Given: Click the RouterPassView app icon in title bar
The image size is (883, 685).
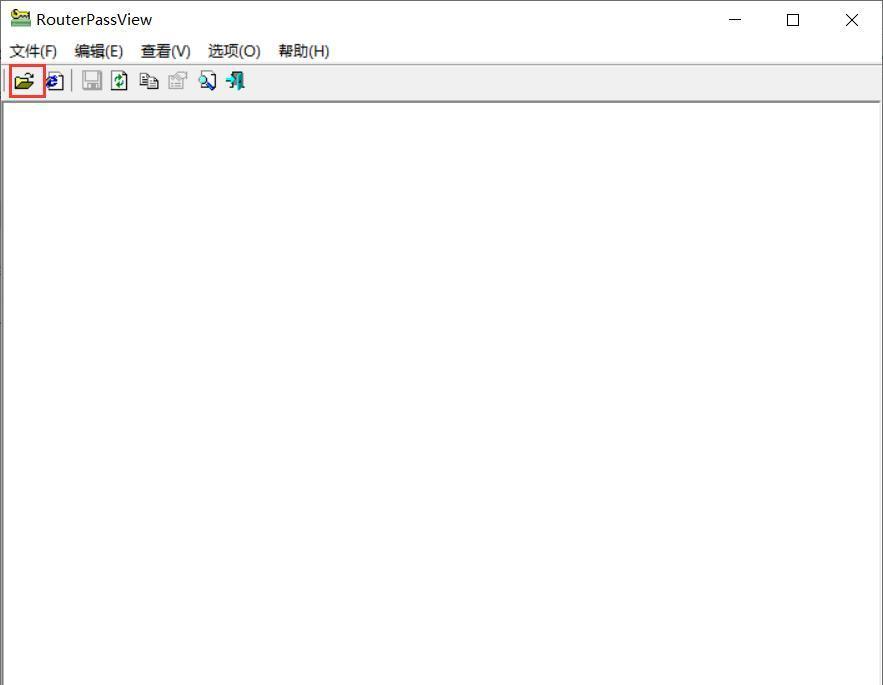Looking at the screenshot, I should coord(20,19).
